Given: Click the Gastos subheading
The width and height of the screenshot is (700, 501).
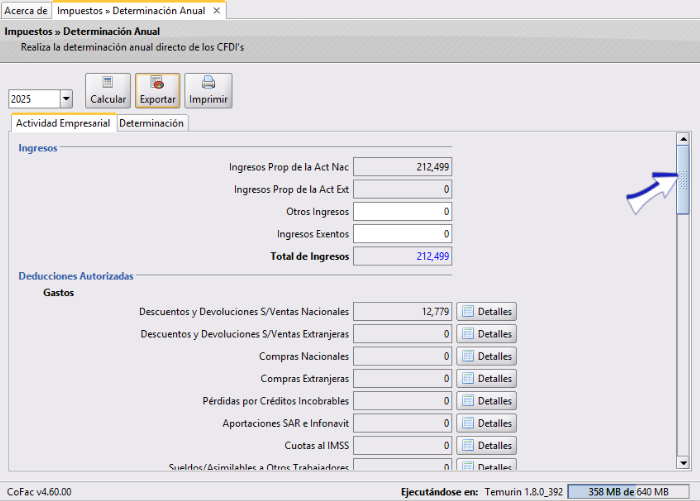Looking at the screenshot, I should coord(58,293).
